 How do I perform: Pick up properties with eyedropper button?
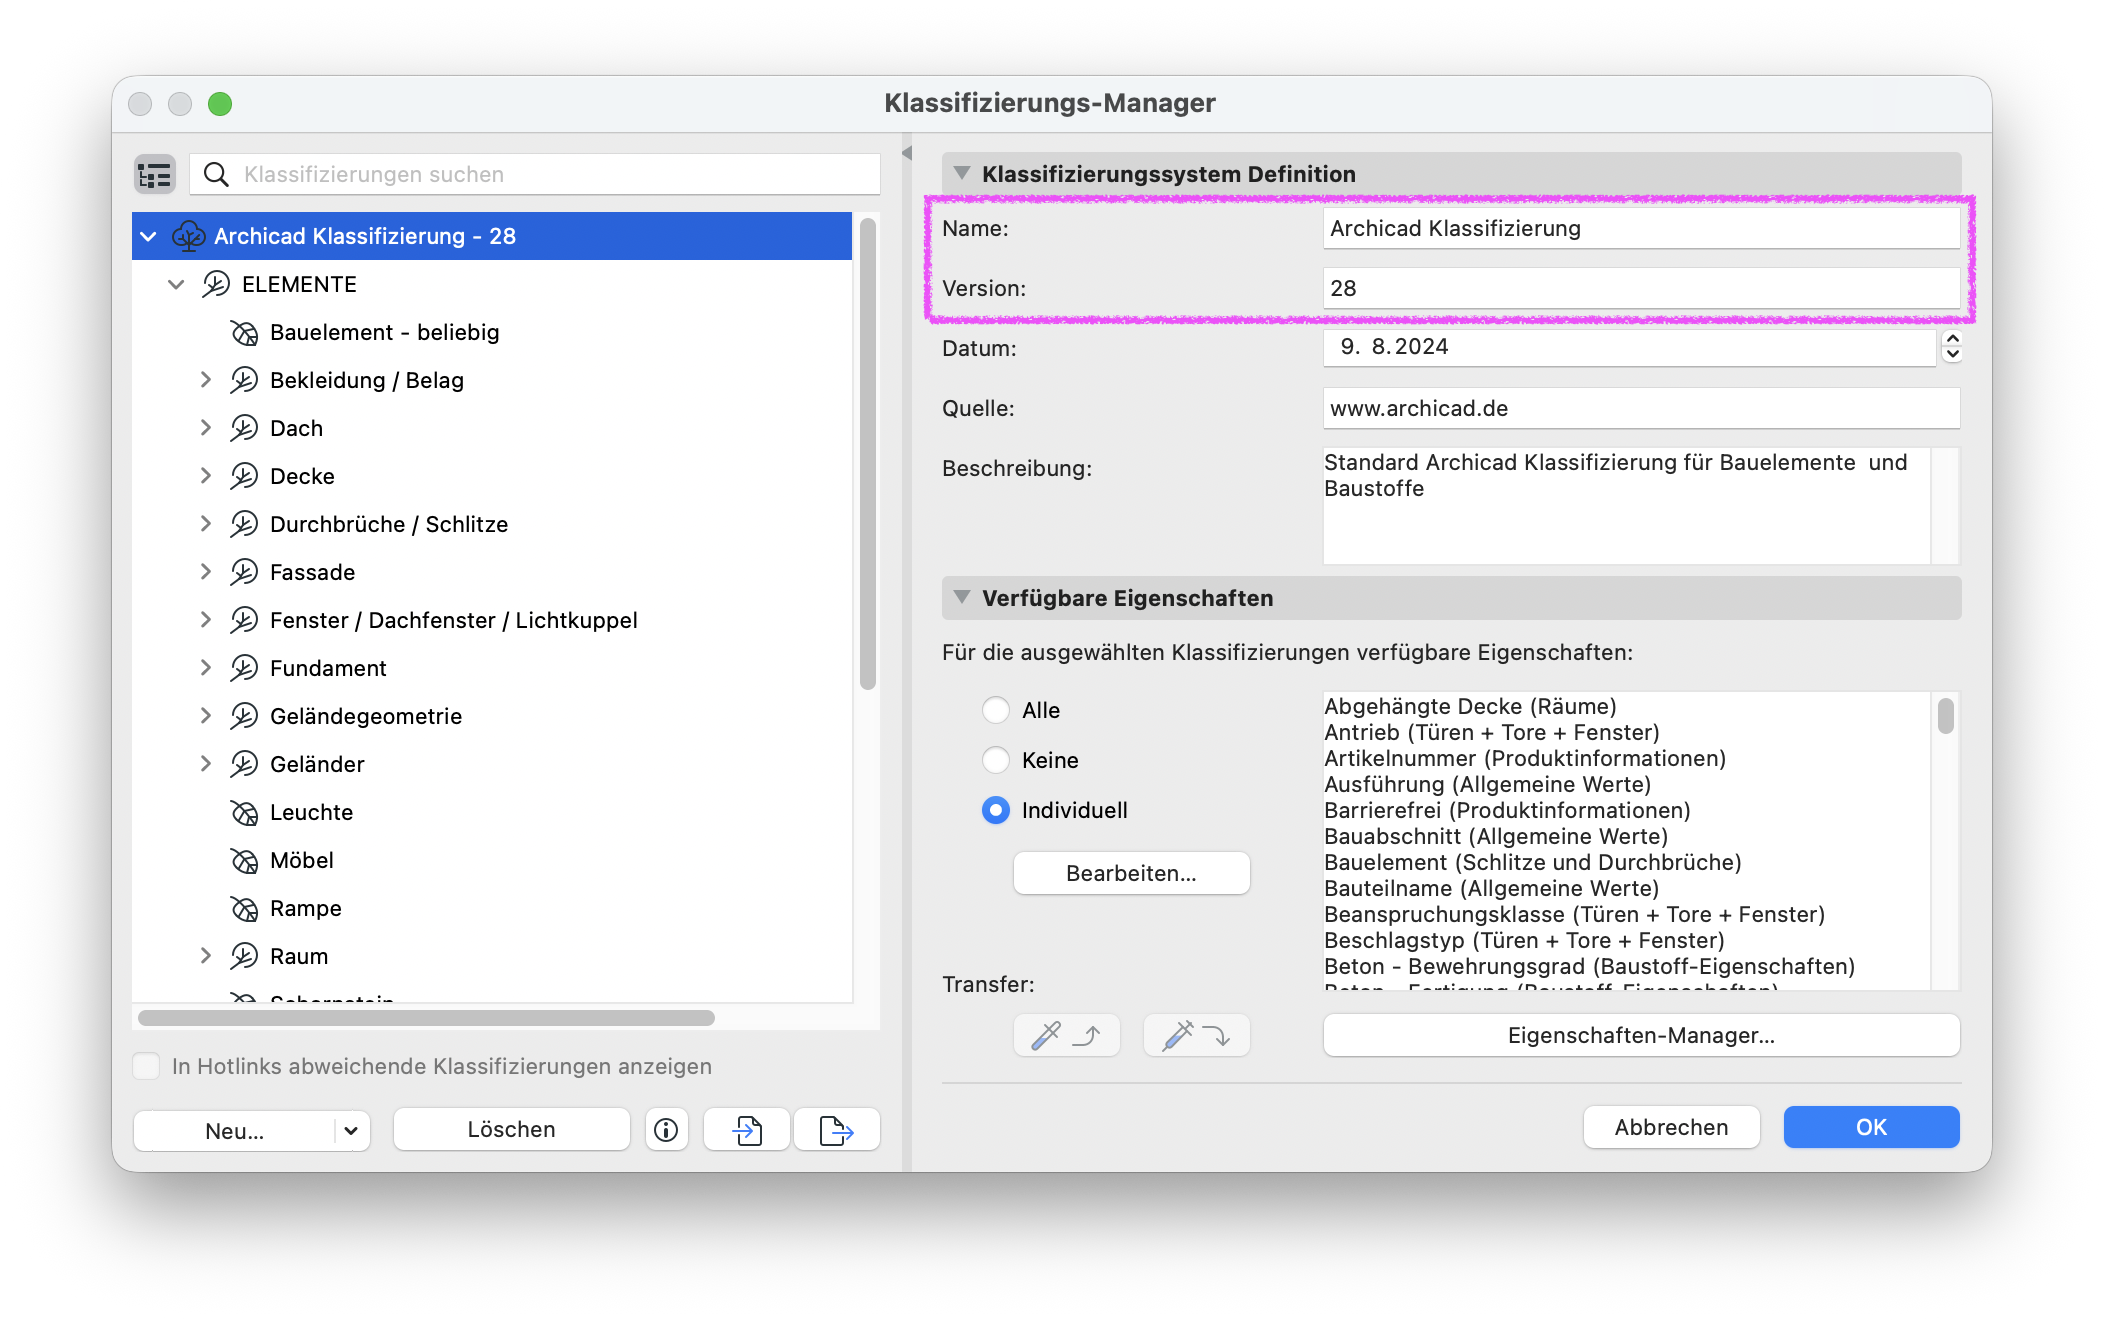coord(1066,1035)
